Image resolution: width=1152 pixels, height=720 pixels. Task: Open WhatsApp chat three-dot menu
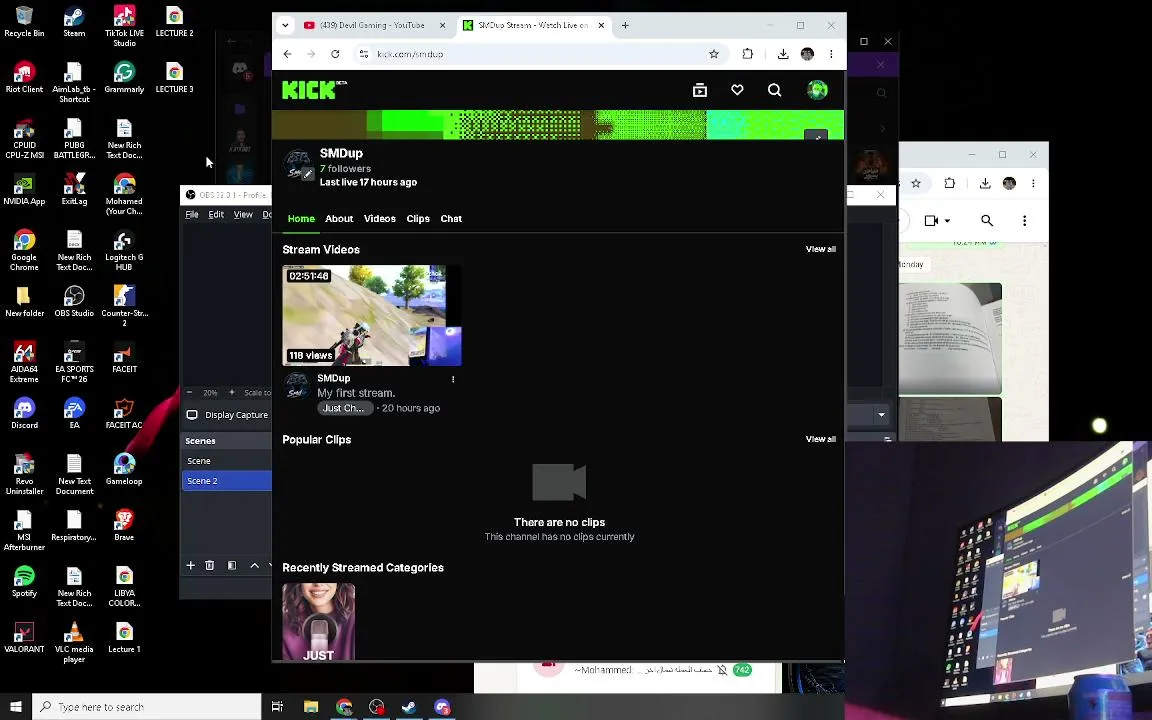click(1024, 220)
